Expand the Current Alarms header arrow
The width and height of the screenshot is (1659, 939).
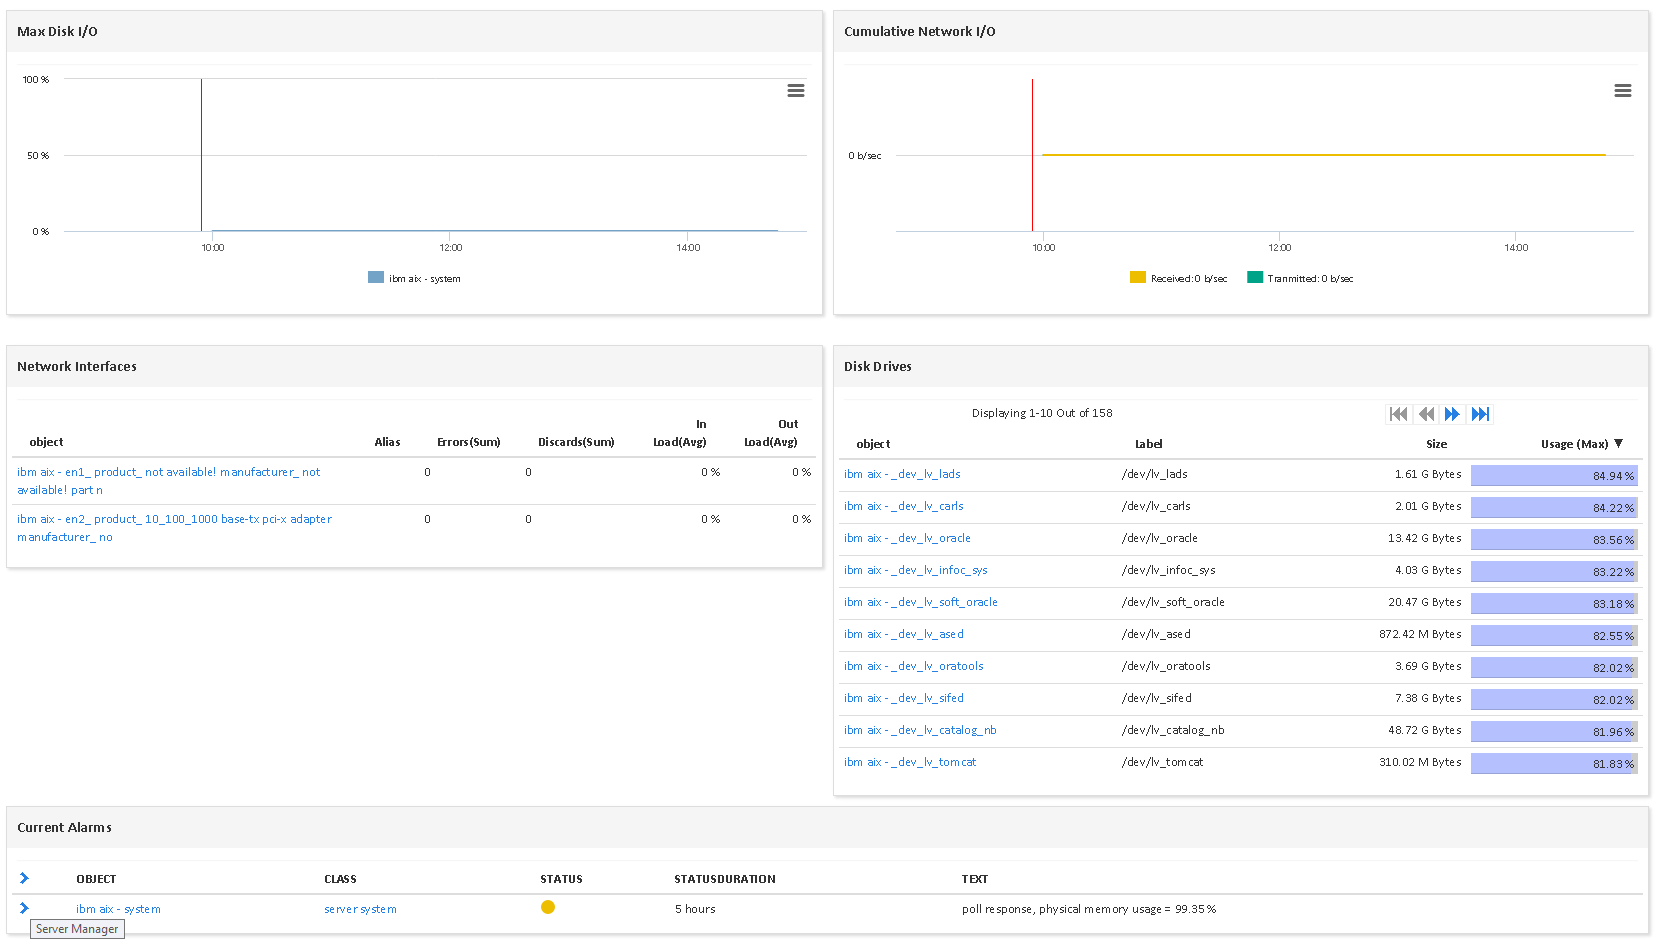[23, 877]
